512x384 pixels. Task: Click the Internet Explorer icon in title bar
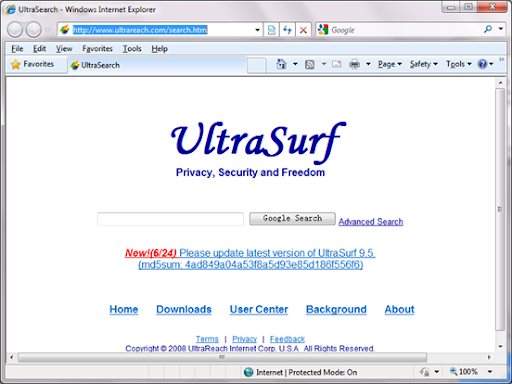11,9
